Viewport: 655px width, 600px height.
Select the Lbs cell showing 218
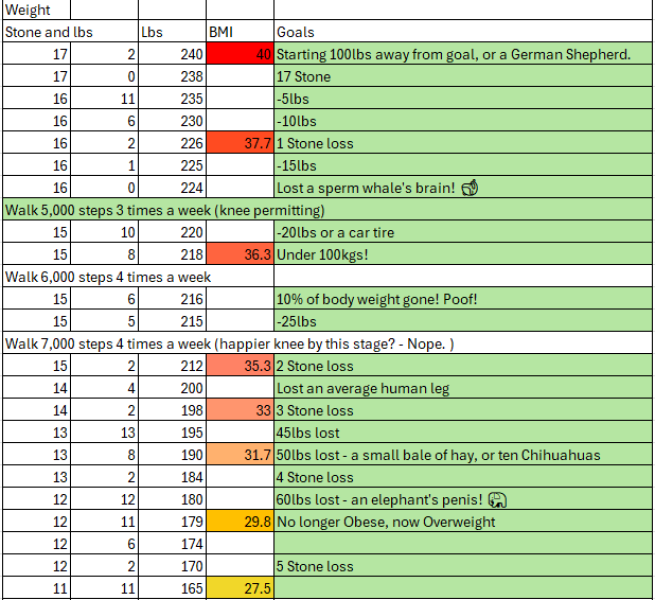click(x=172, y=254)
